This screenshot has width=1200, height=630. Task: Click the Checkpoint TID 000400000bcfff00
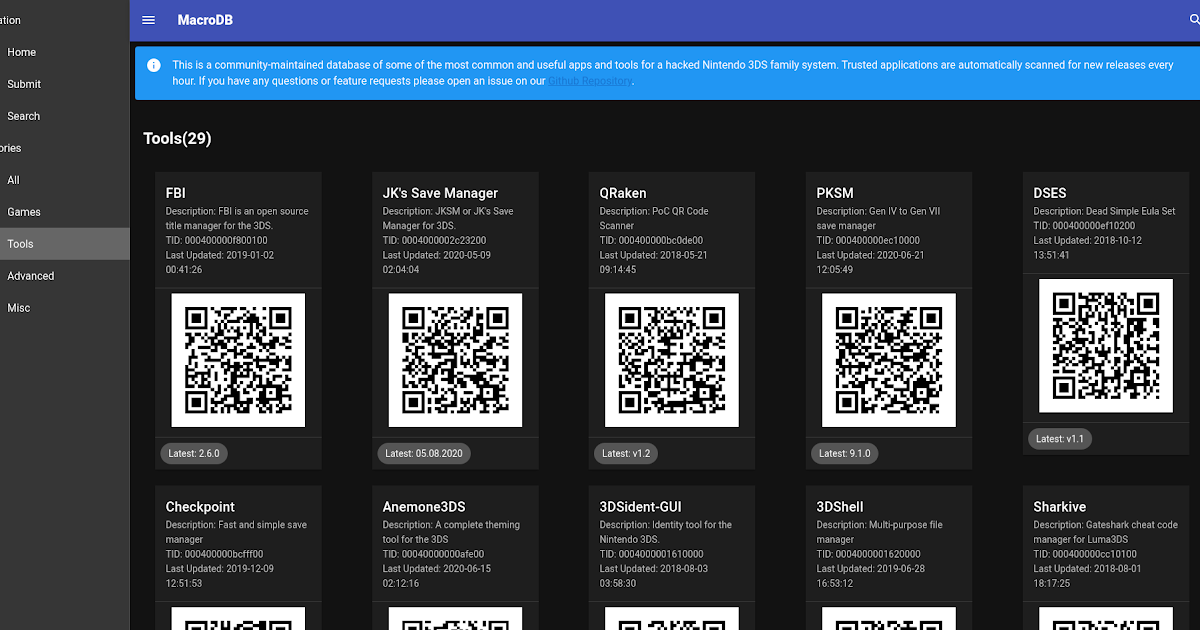point(215,554)
